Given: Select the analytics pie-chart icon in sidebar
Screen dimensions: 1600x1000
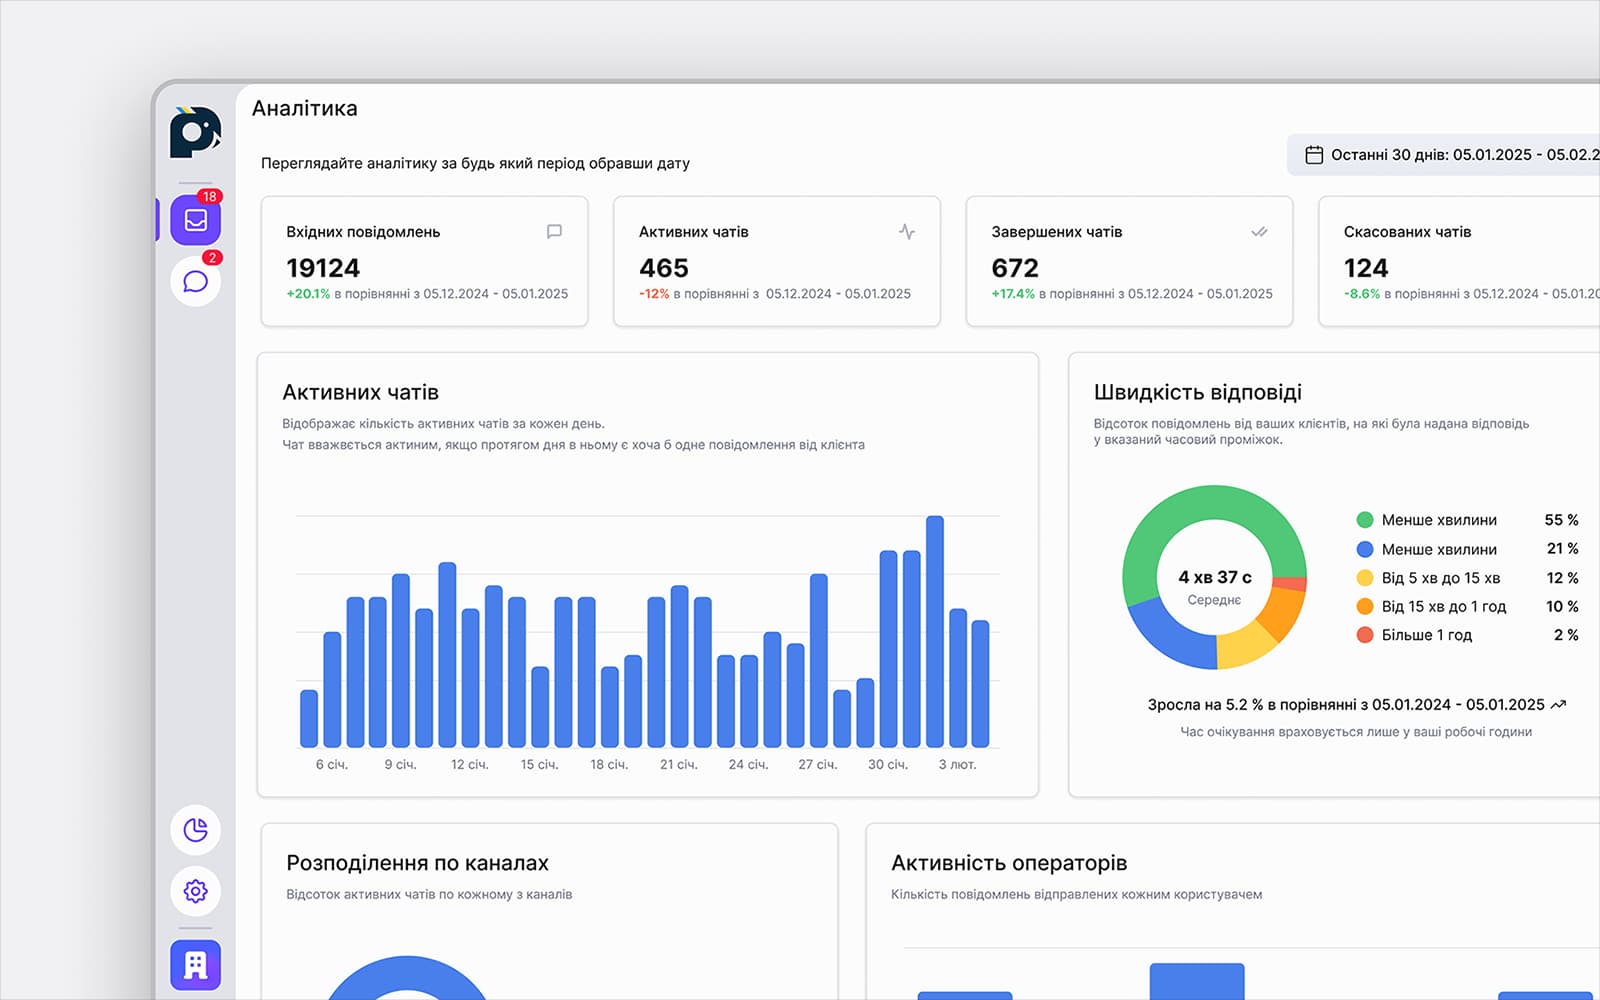Looking at the screenshot, I should click(x=196, y=830).
